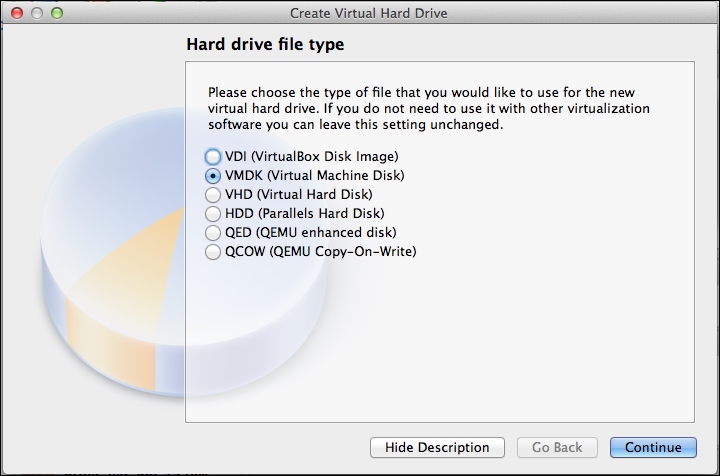The width and height of the screenshot is (720, 476).
Task: Click the Hard drive file type heading
Action: [265, 45]
